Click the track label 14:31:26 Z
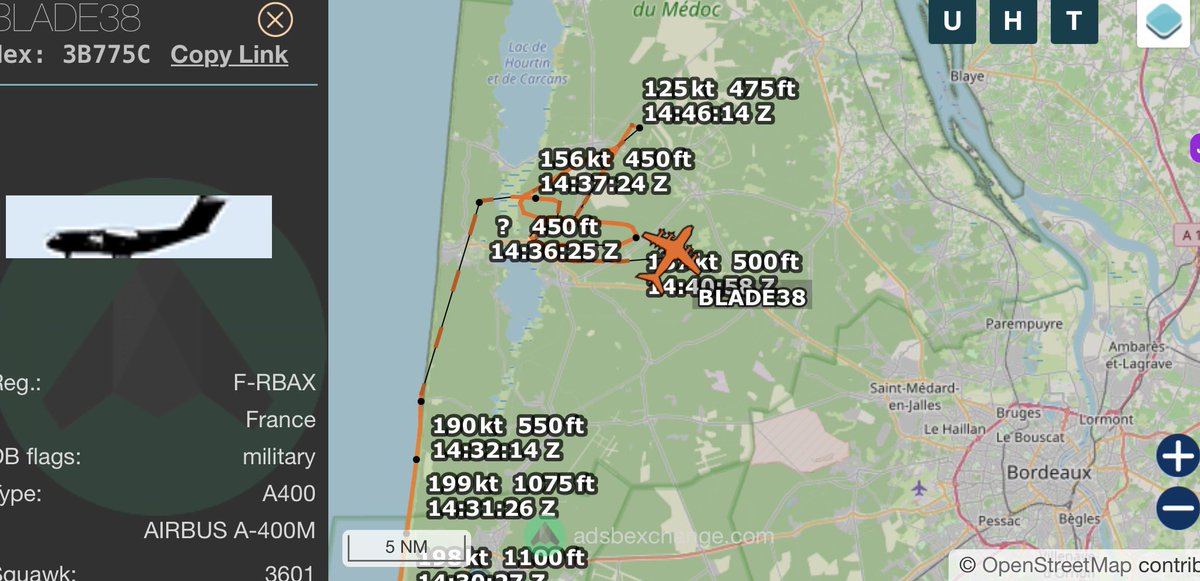1200x581 pixels. tap(493, 508)
